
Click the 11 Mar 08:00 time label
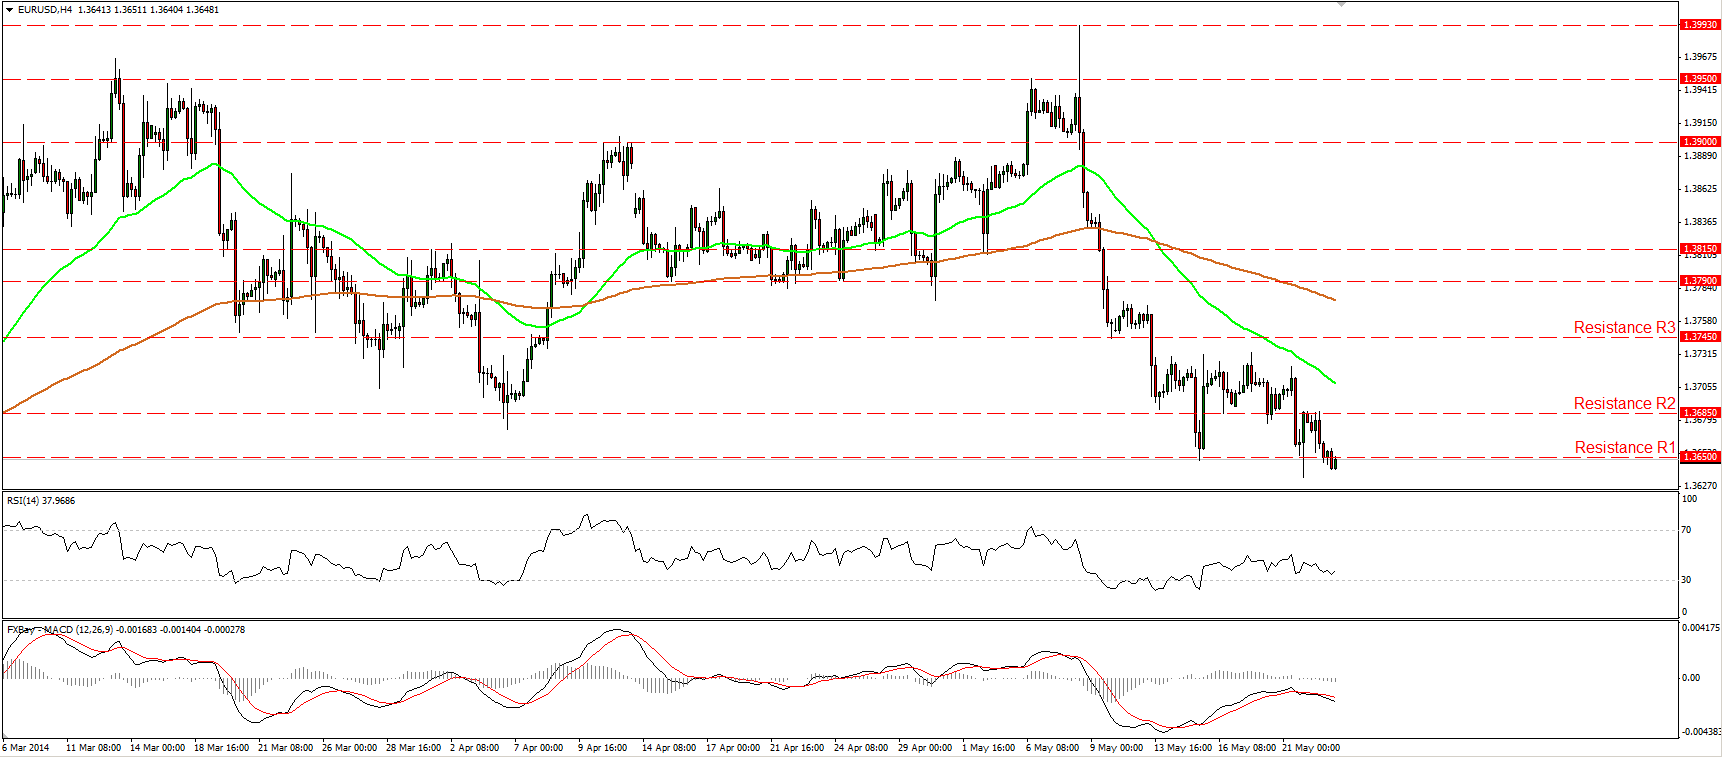(x=93, y=747)
